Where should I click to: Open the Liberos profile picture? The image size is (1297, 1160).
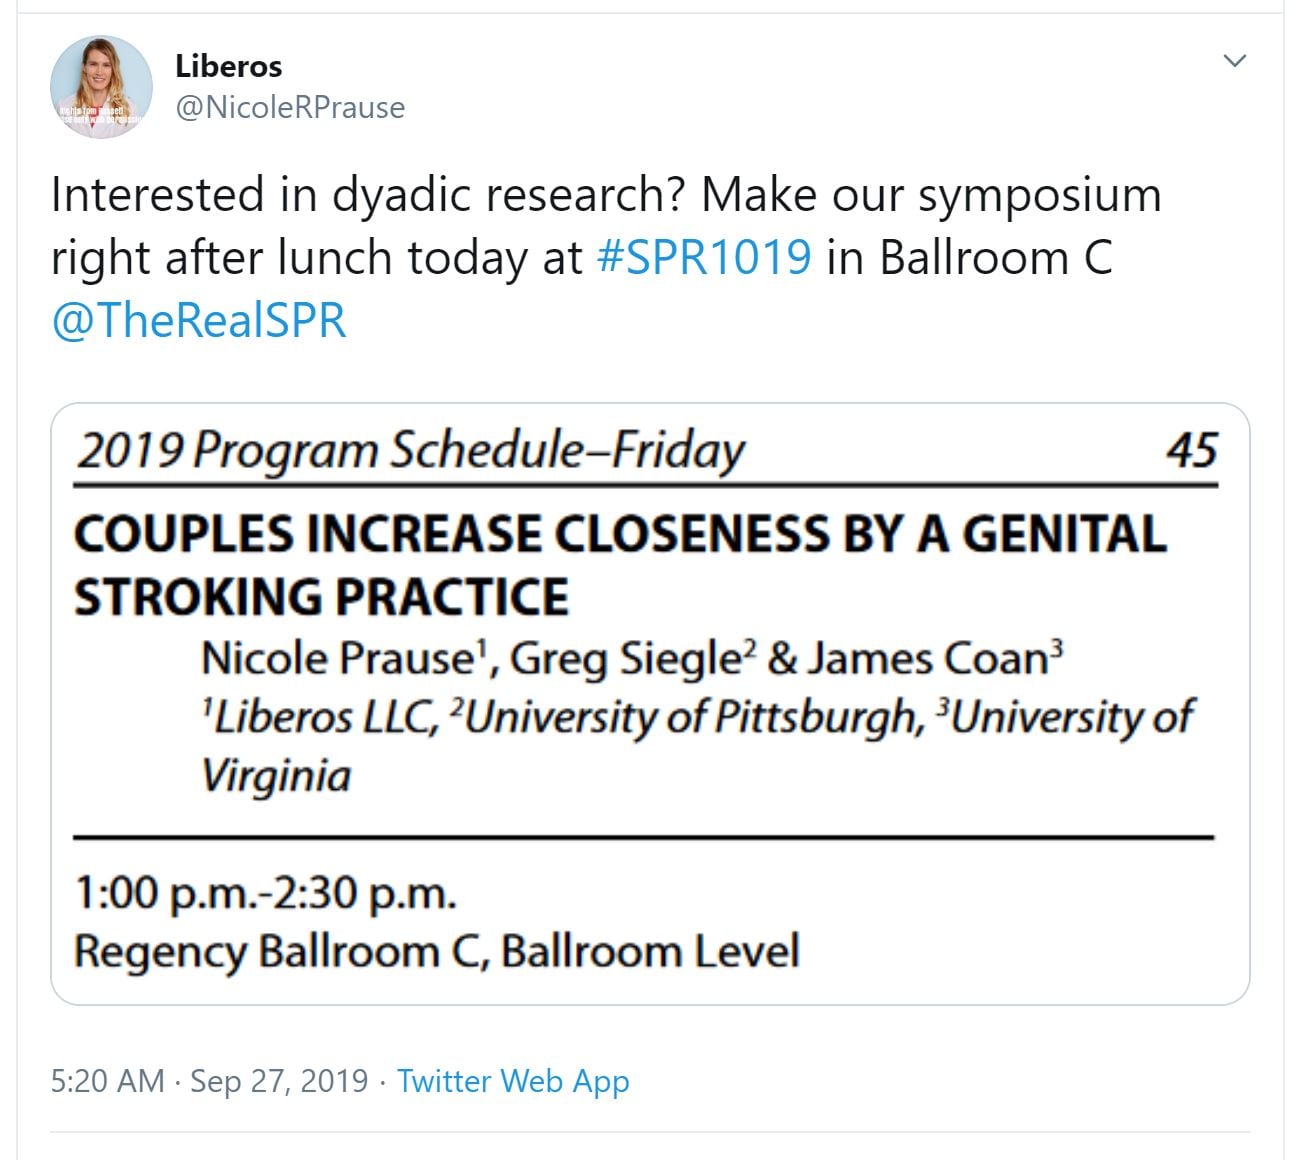[101, 87]
